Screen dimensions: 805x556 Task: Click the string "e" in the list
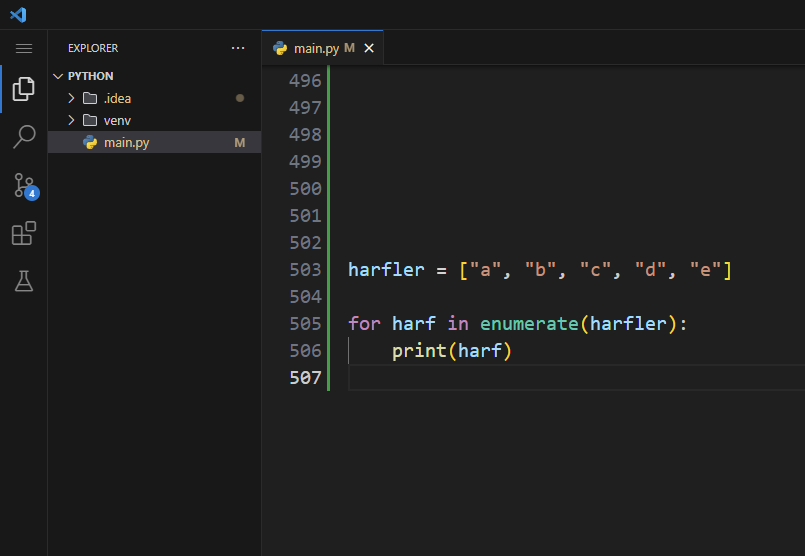tap(705, 270)
